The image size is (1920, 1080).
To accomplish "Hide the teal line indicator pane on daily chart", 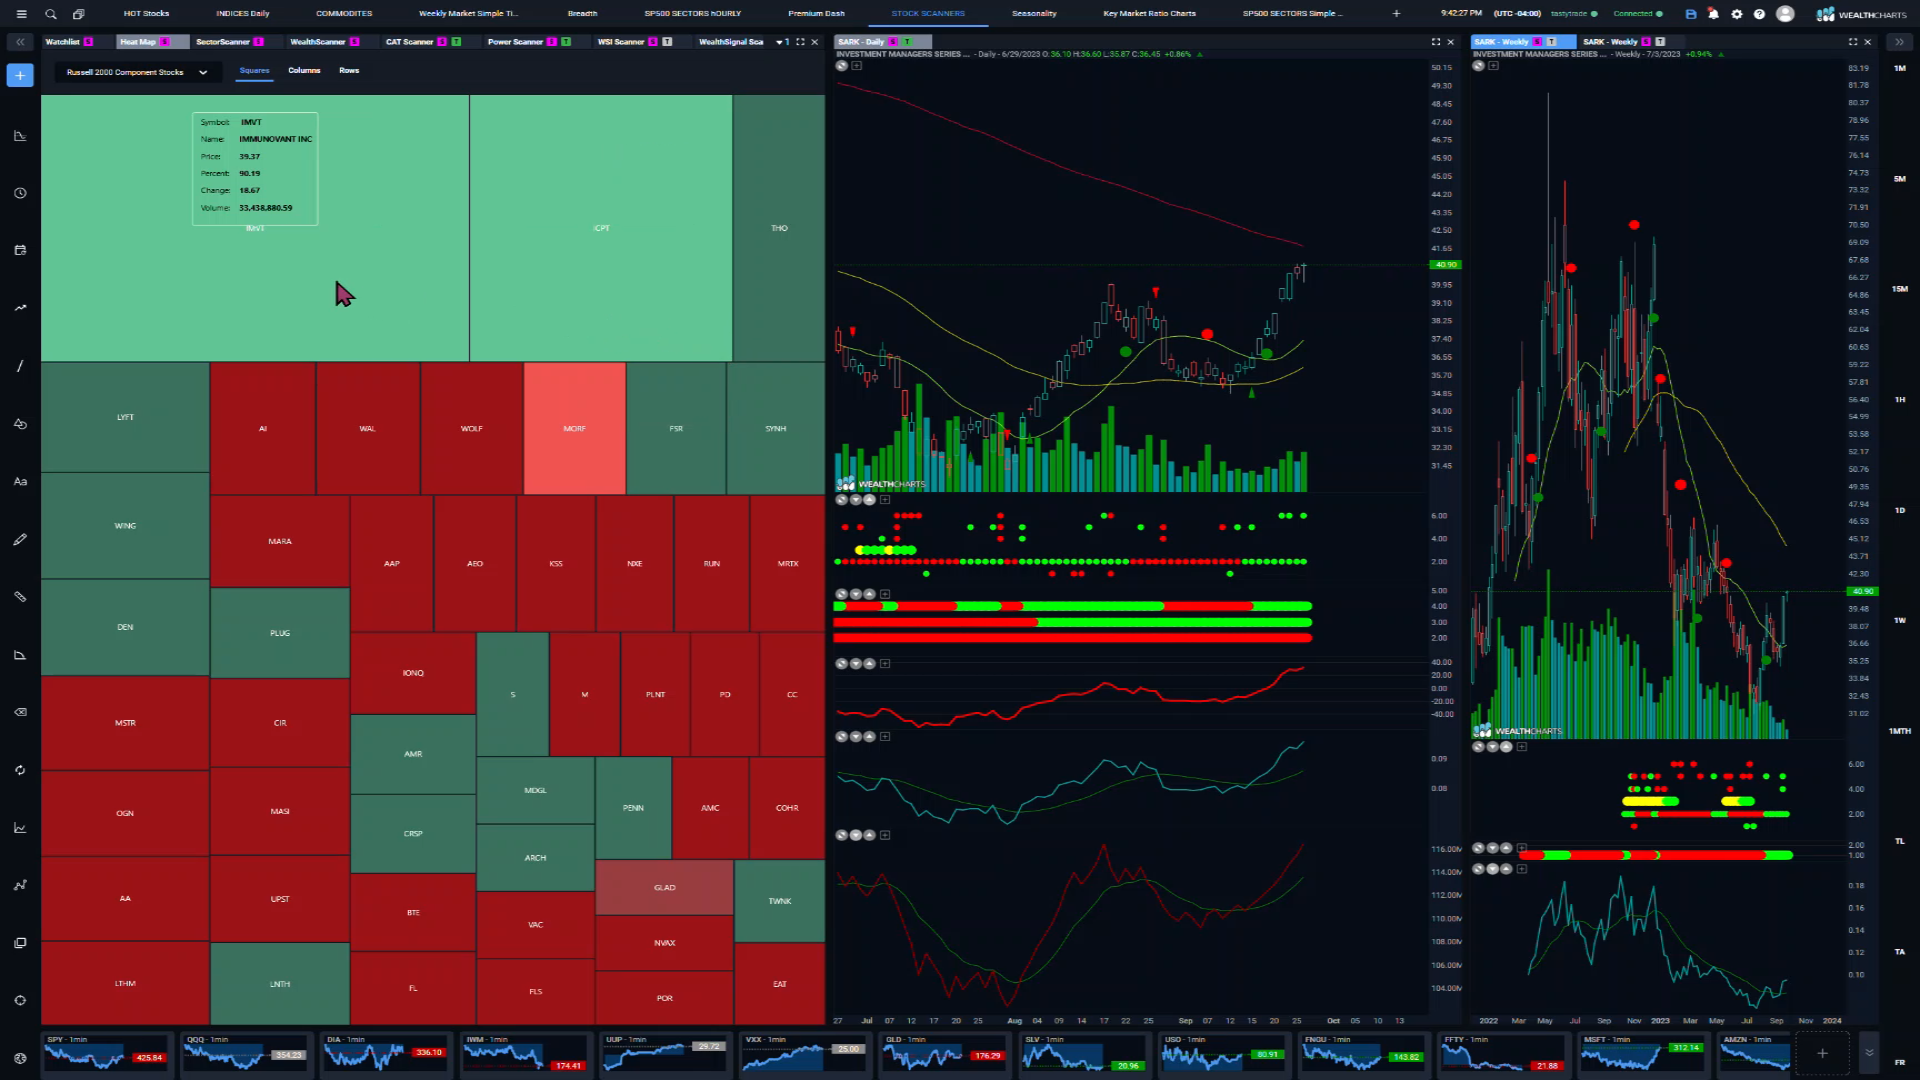I will [x=841, y=737].
